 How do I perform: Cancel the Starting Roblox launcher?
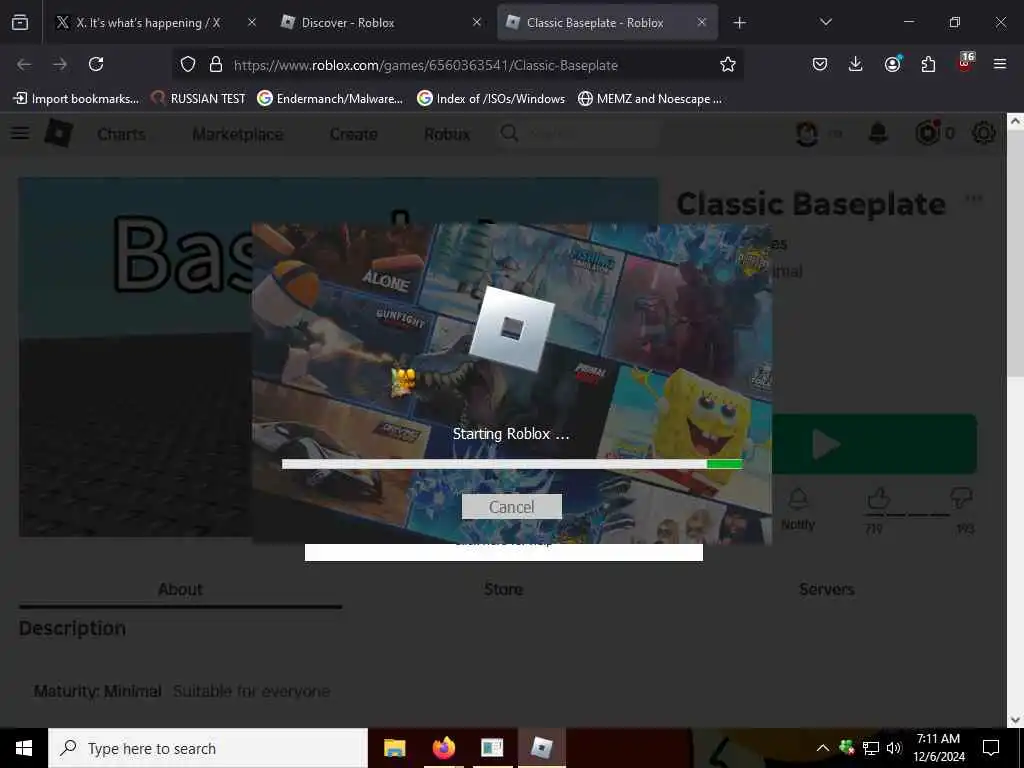[511, 507]
